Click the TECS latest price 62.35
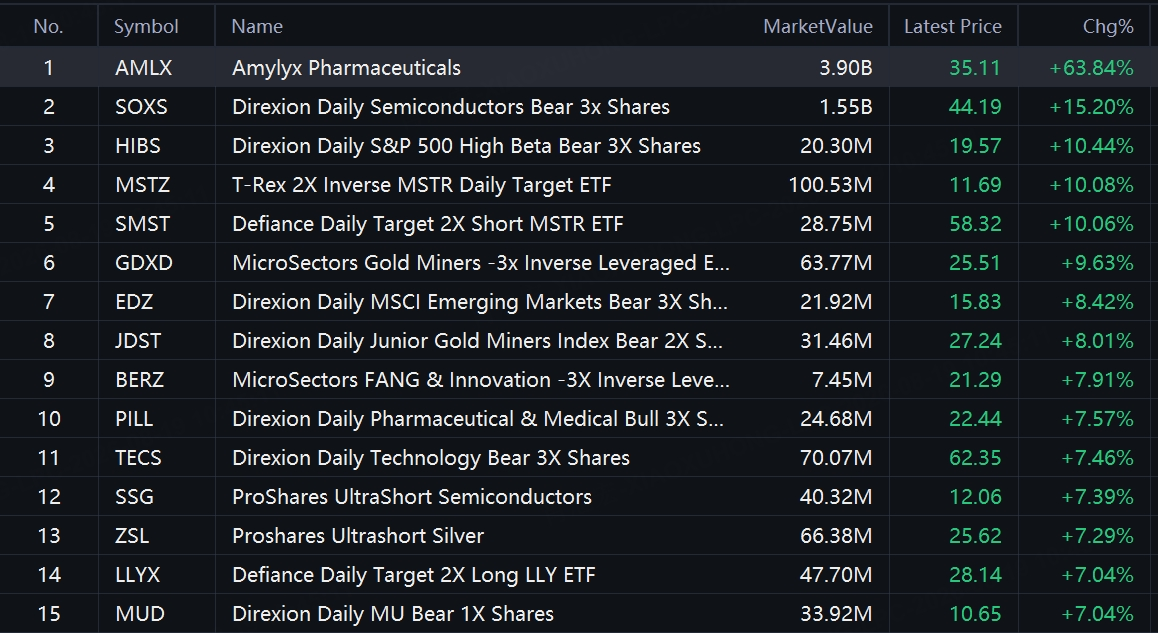Viewport: 1158px width, 633px height. pos(975,458)
